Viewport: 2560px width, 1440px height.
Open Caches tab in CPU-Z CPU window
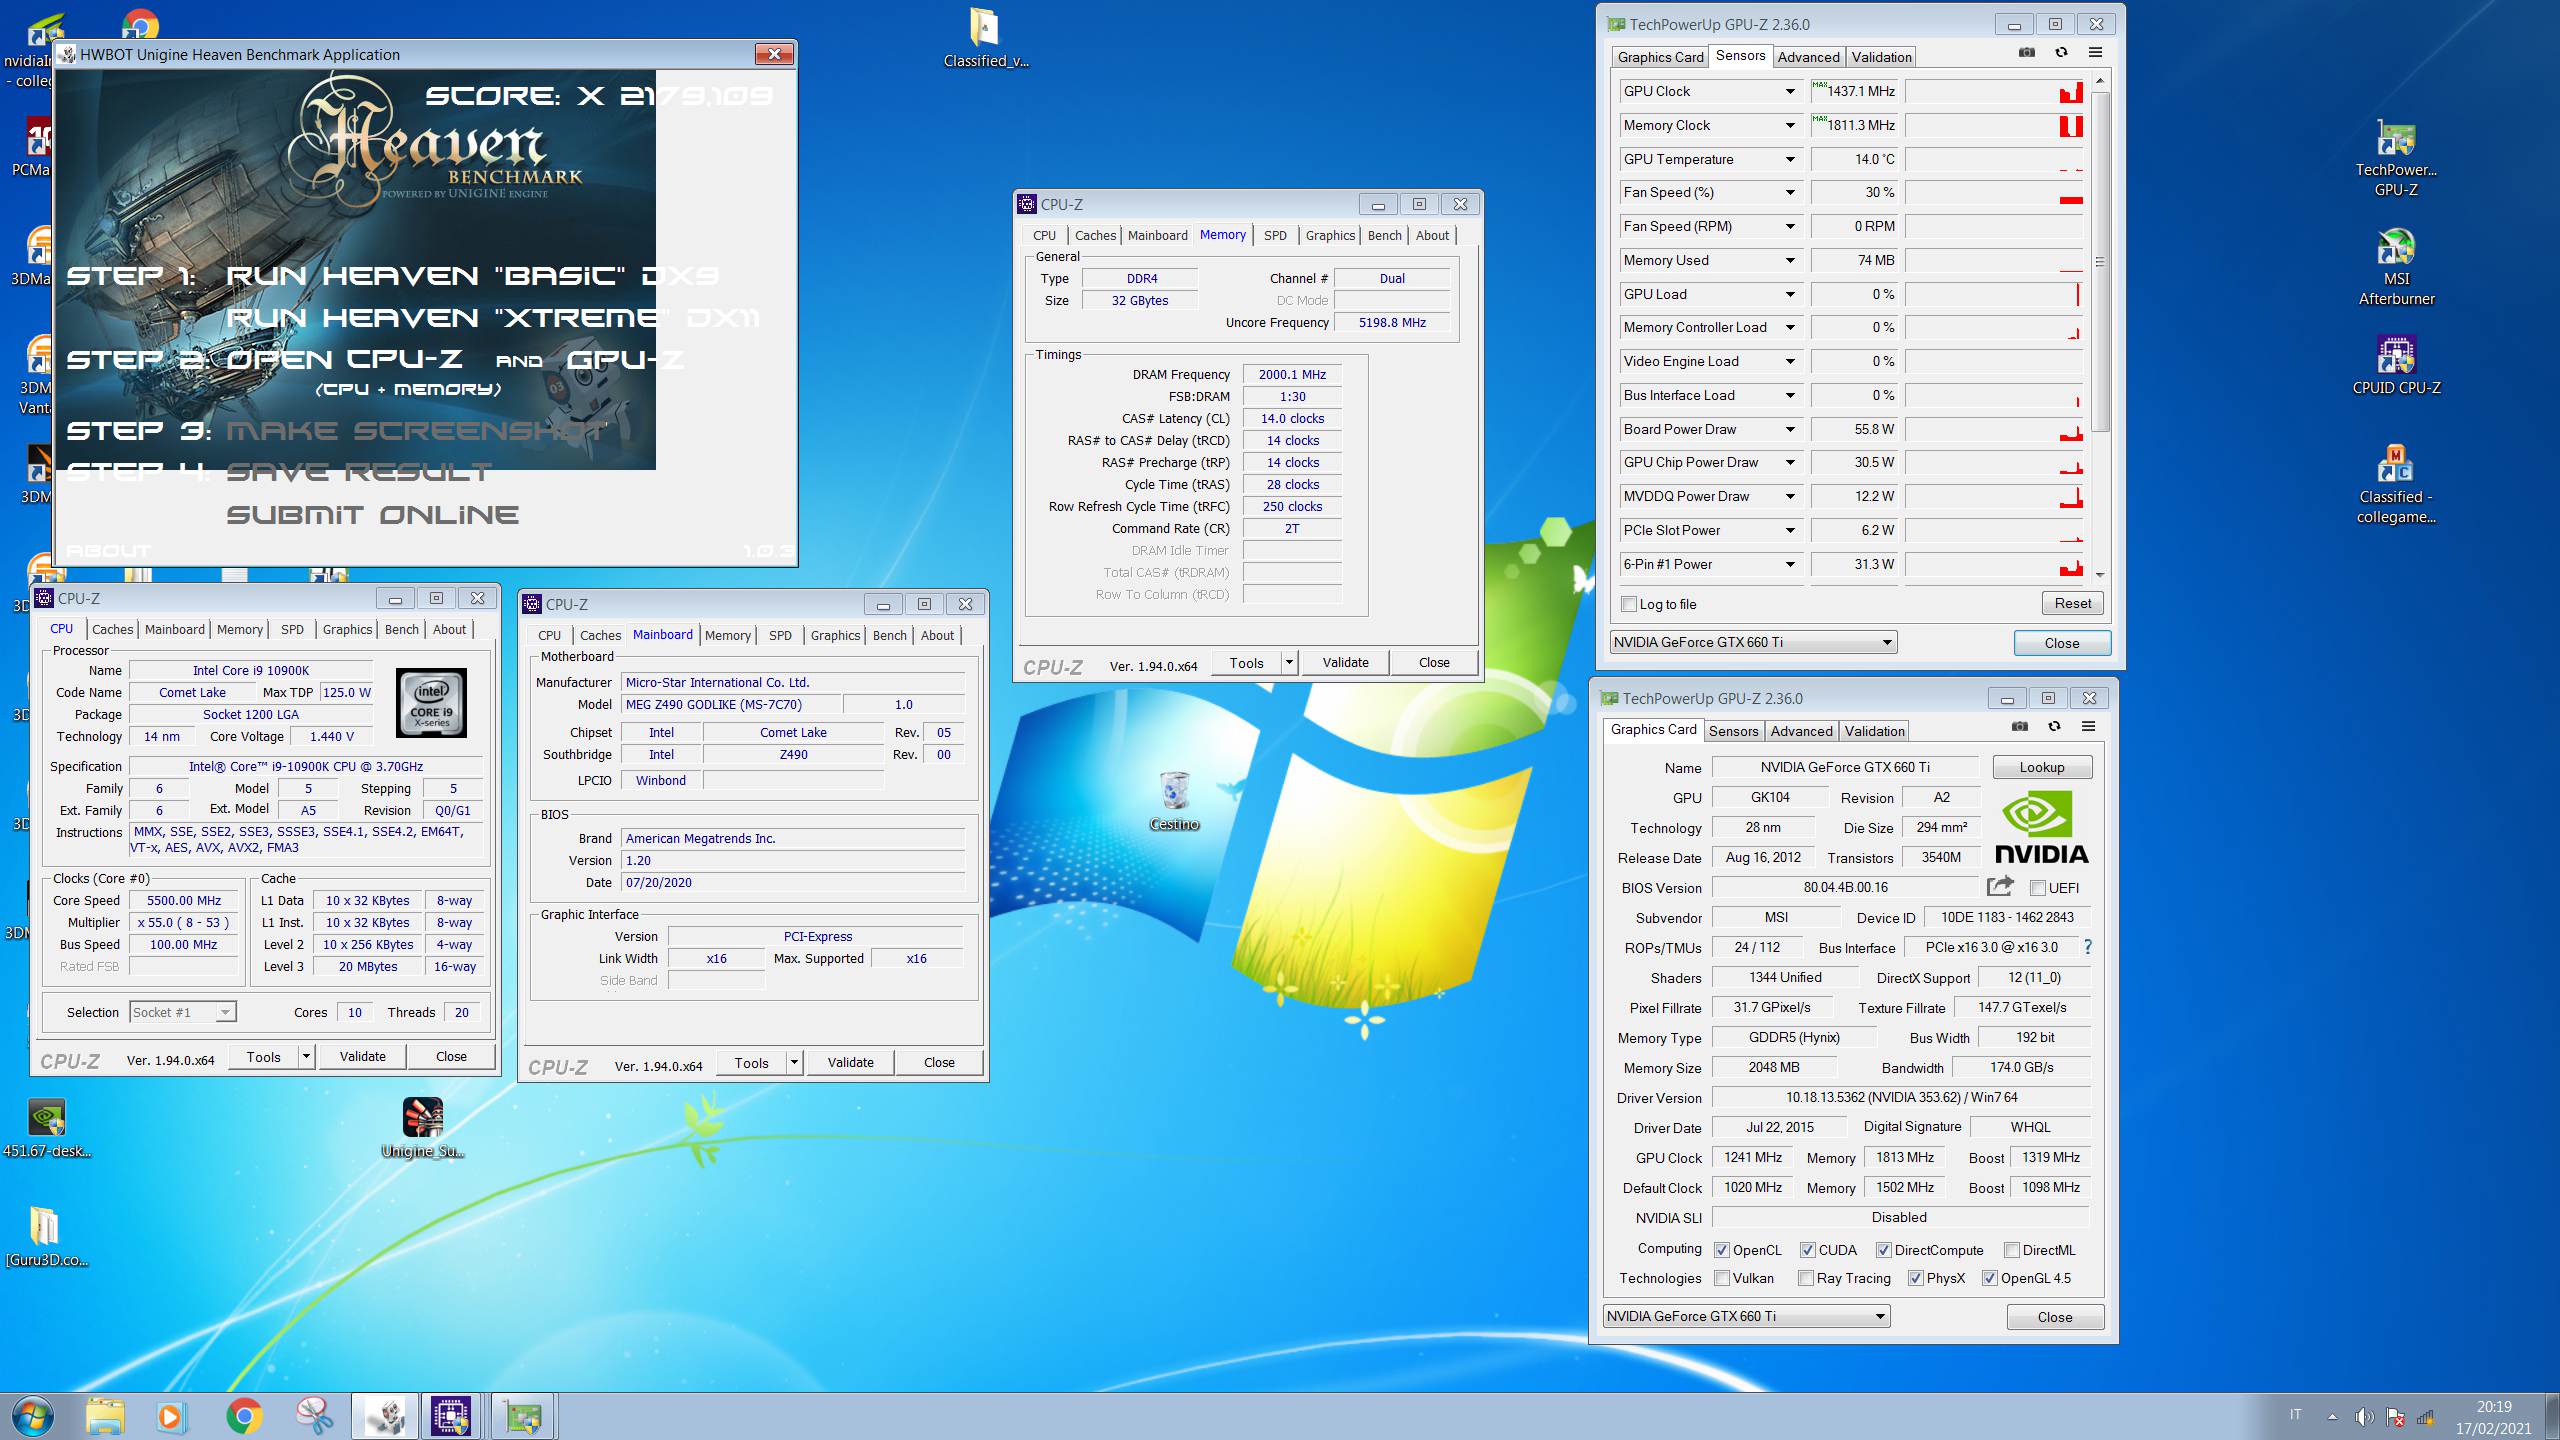point(112,629)
